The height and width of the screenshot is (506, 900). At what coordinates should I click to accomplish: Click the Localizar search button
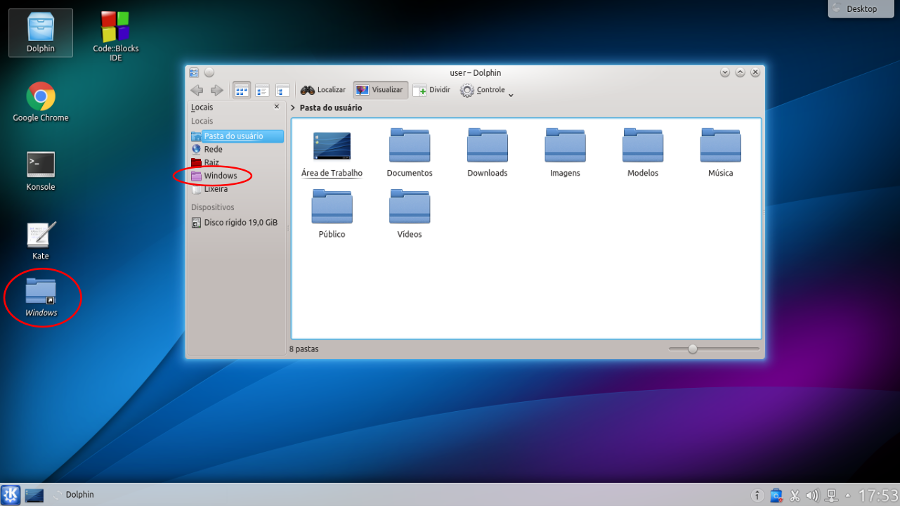pyautogui.click(x=323, y=90)
